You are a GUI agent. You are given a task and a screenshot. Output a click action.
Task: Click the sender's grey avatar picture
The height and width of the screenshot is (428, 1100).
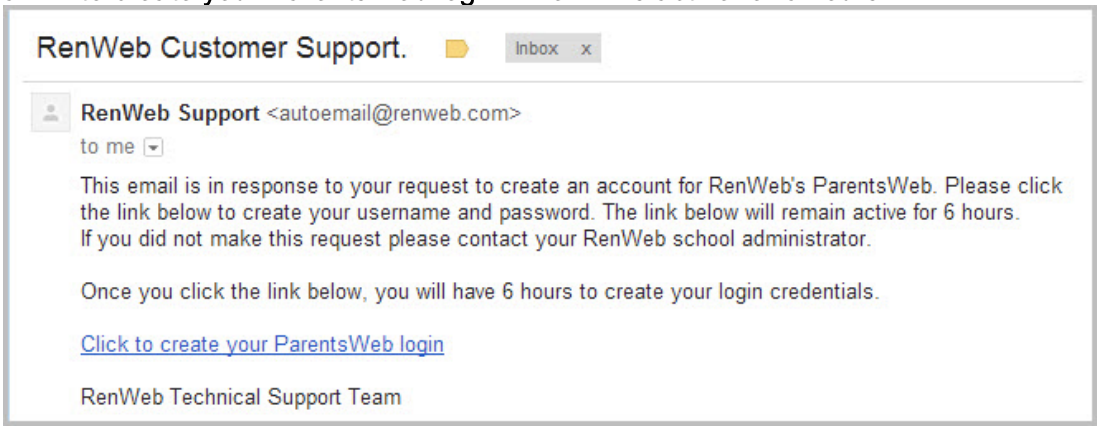click(51, 112)
